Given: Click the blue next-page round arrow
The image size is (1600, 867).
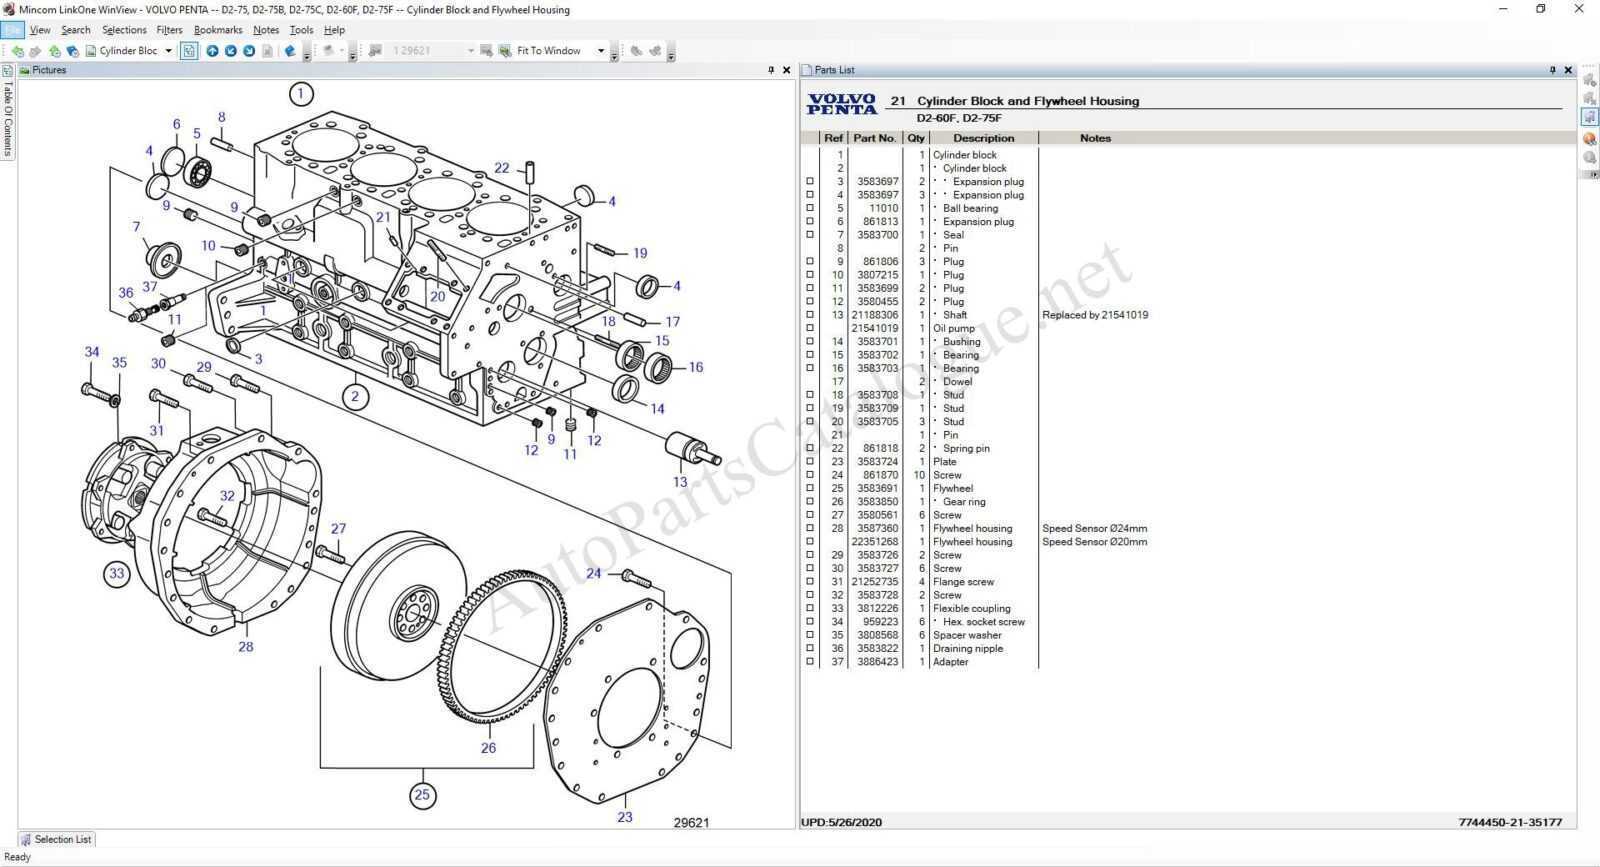Looking at the screenshot, I should (x=249, y=51).
